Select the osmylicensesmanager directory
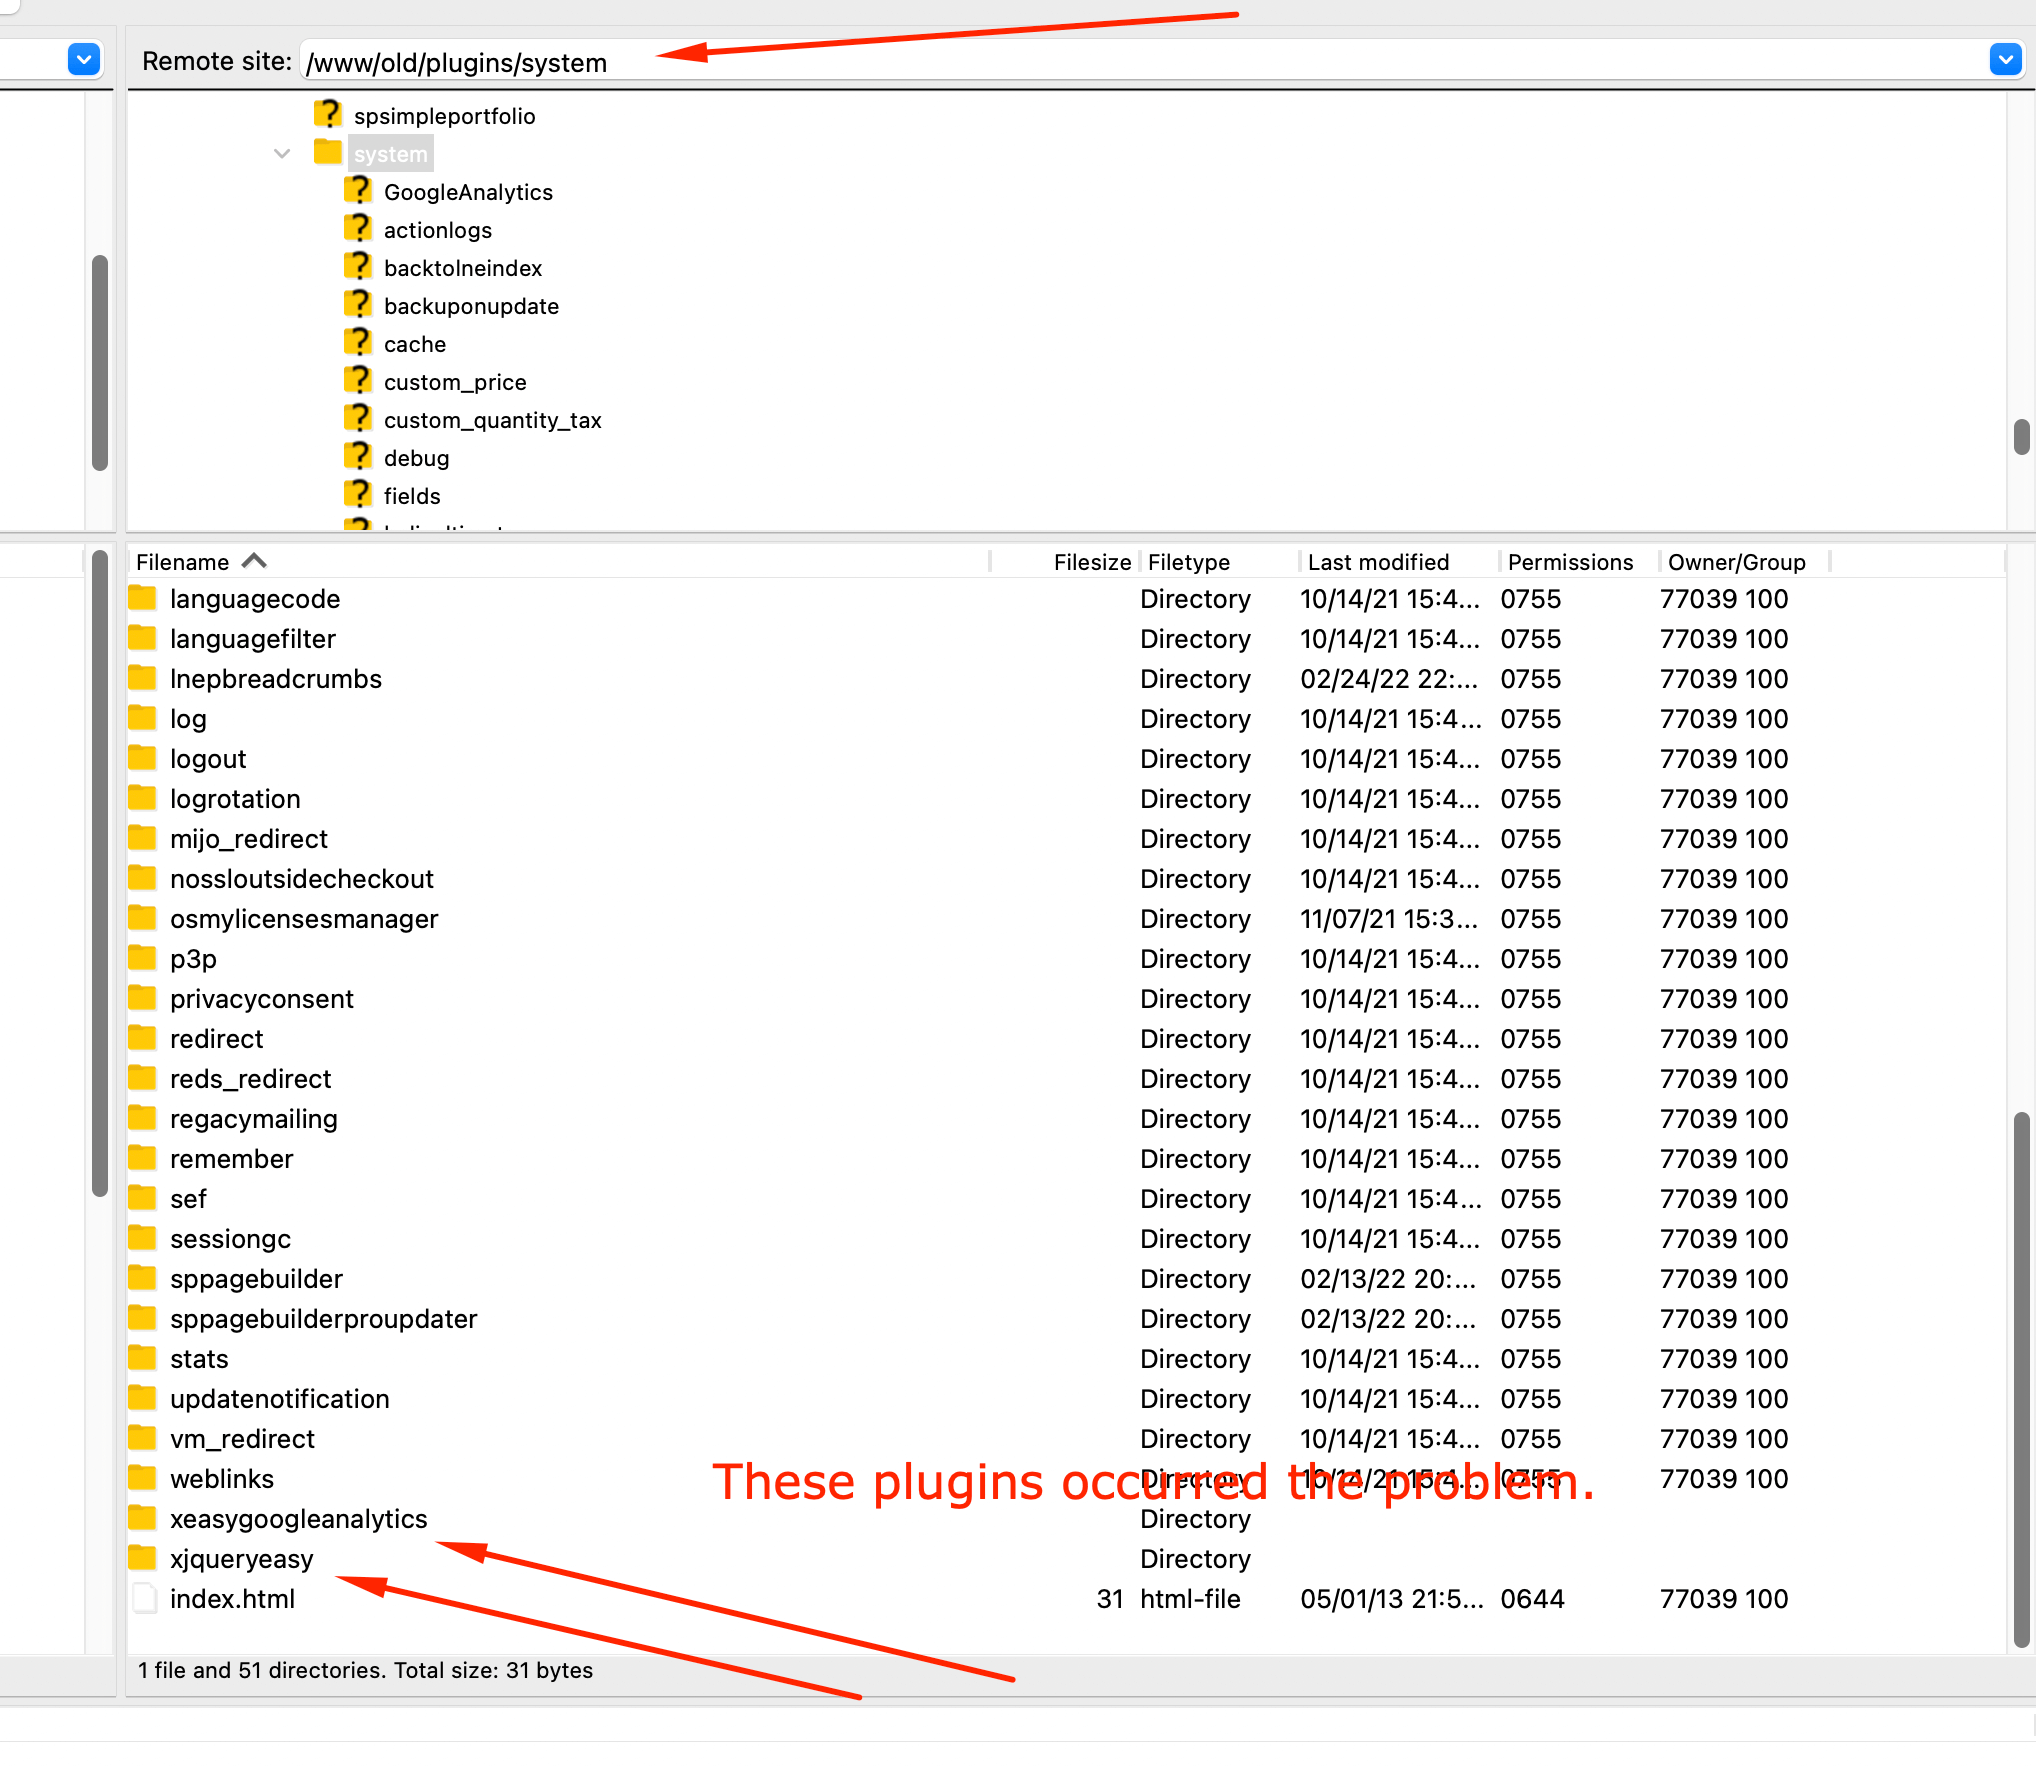The height and width of the screenshot is (1768, 2036). click(304, 918)
